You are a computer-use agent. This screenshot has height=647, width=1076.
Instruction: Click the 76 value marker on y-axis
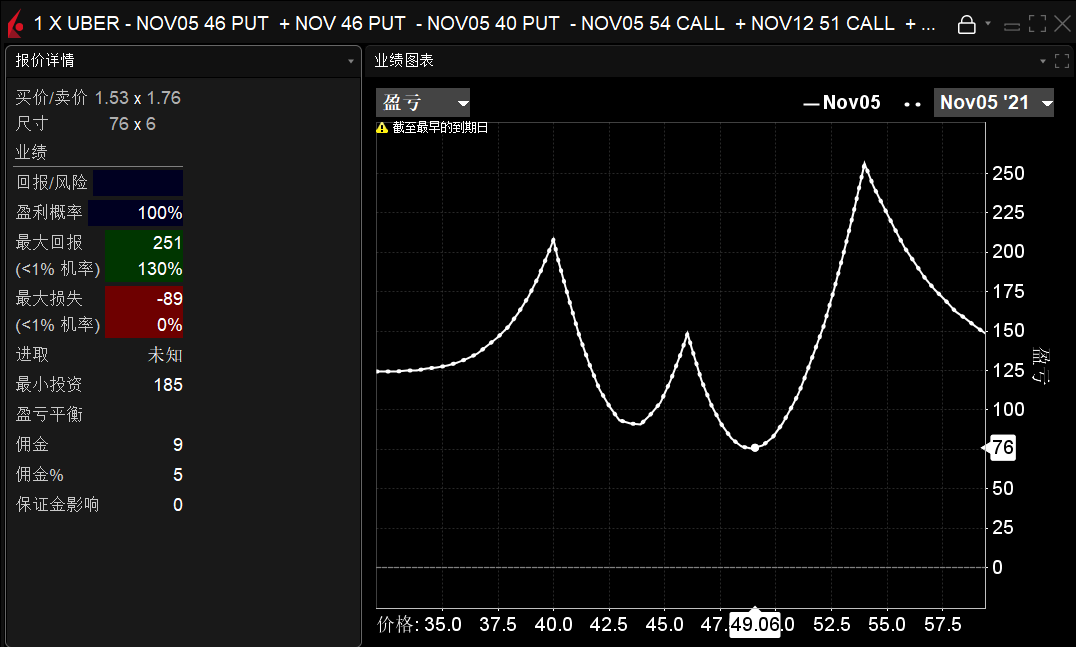(1003, 448)
